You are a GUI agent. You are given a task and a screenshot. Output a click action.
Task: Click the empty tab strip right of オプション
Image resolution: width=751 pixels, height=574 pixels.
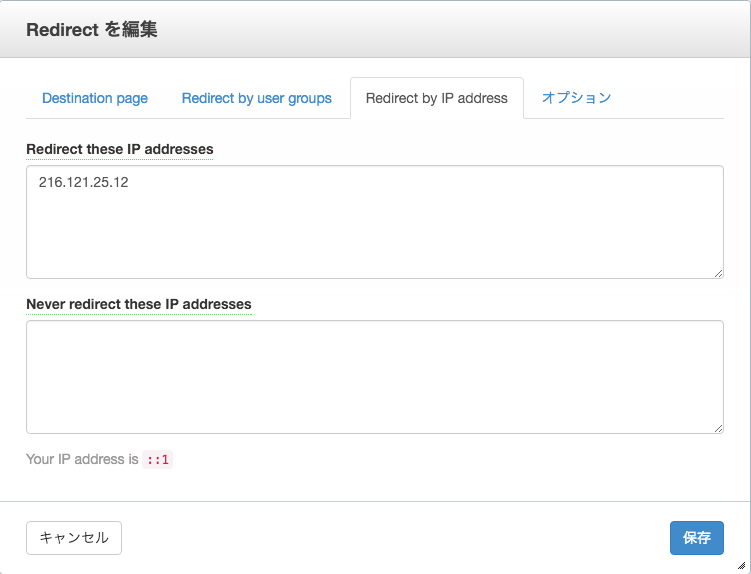(x=670, y=98)
